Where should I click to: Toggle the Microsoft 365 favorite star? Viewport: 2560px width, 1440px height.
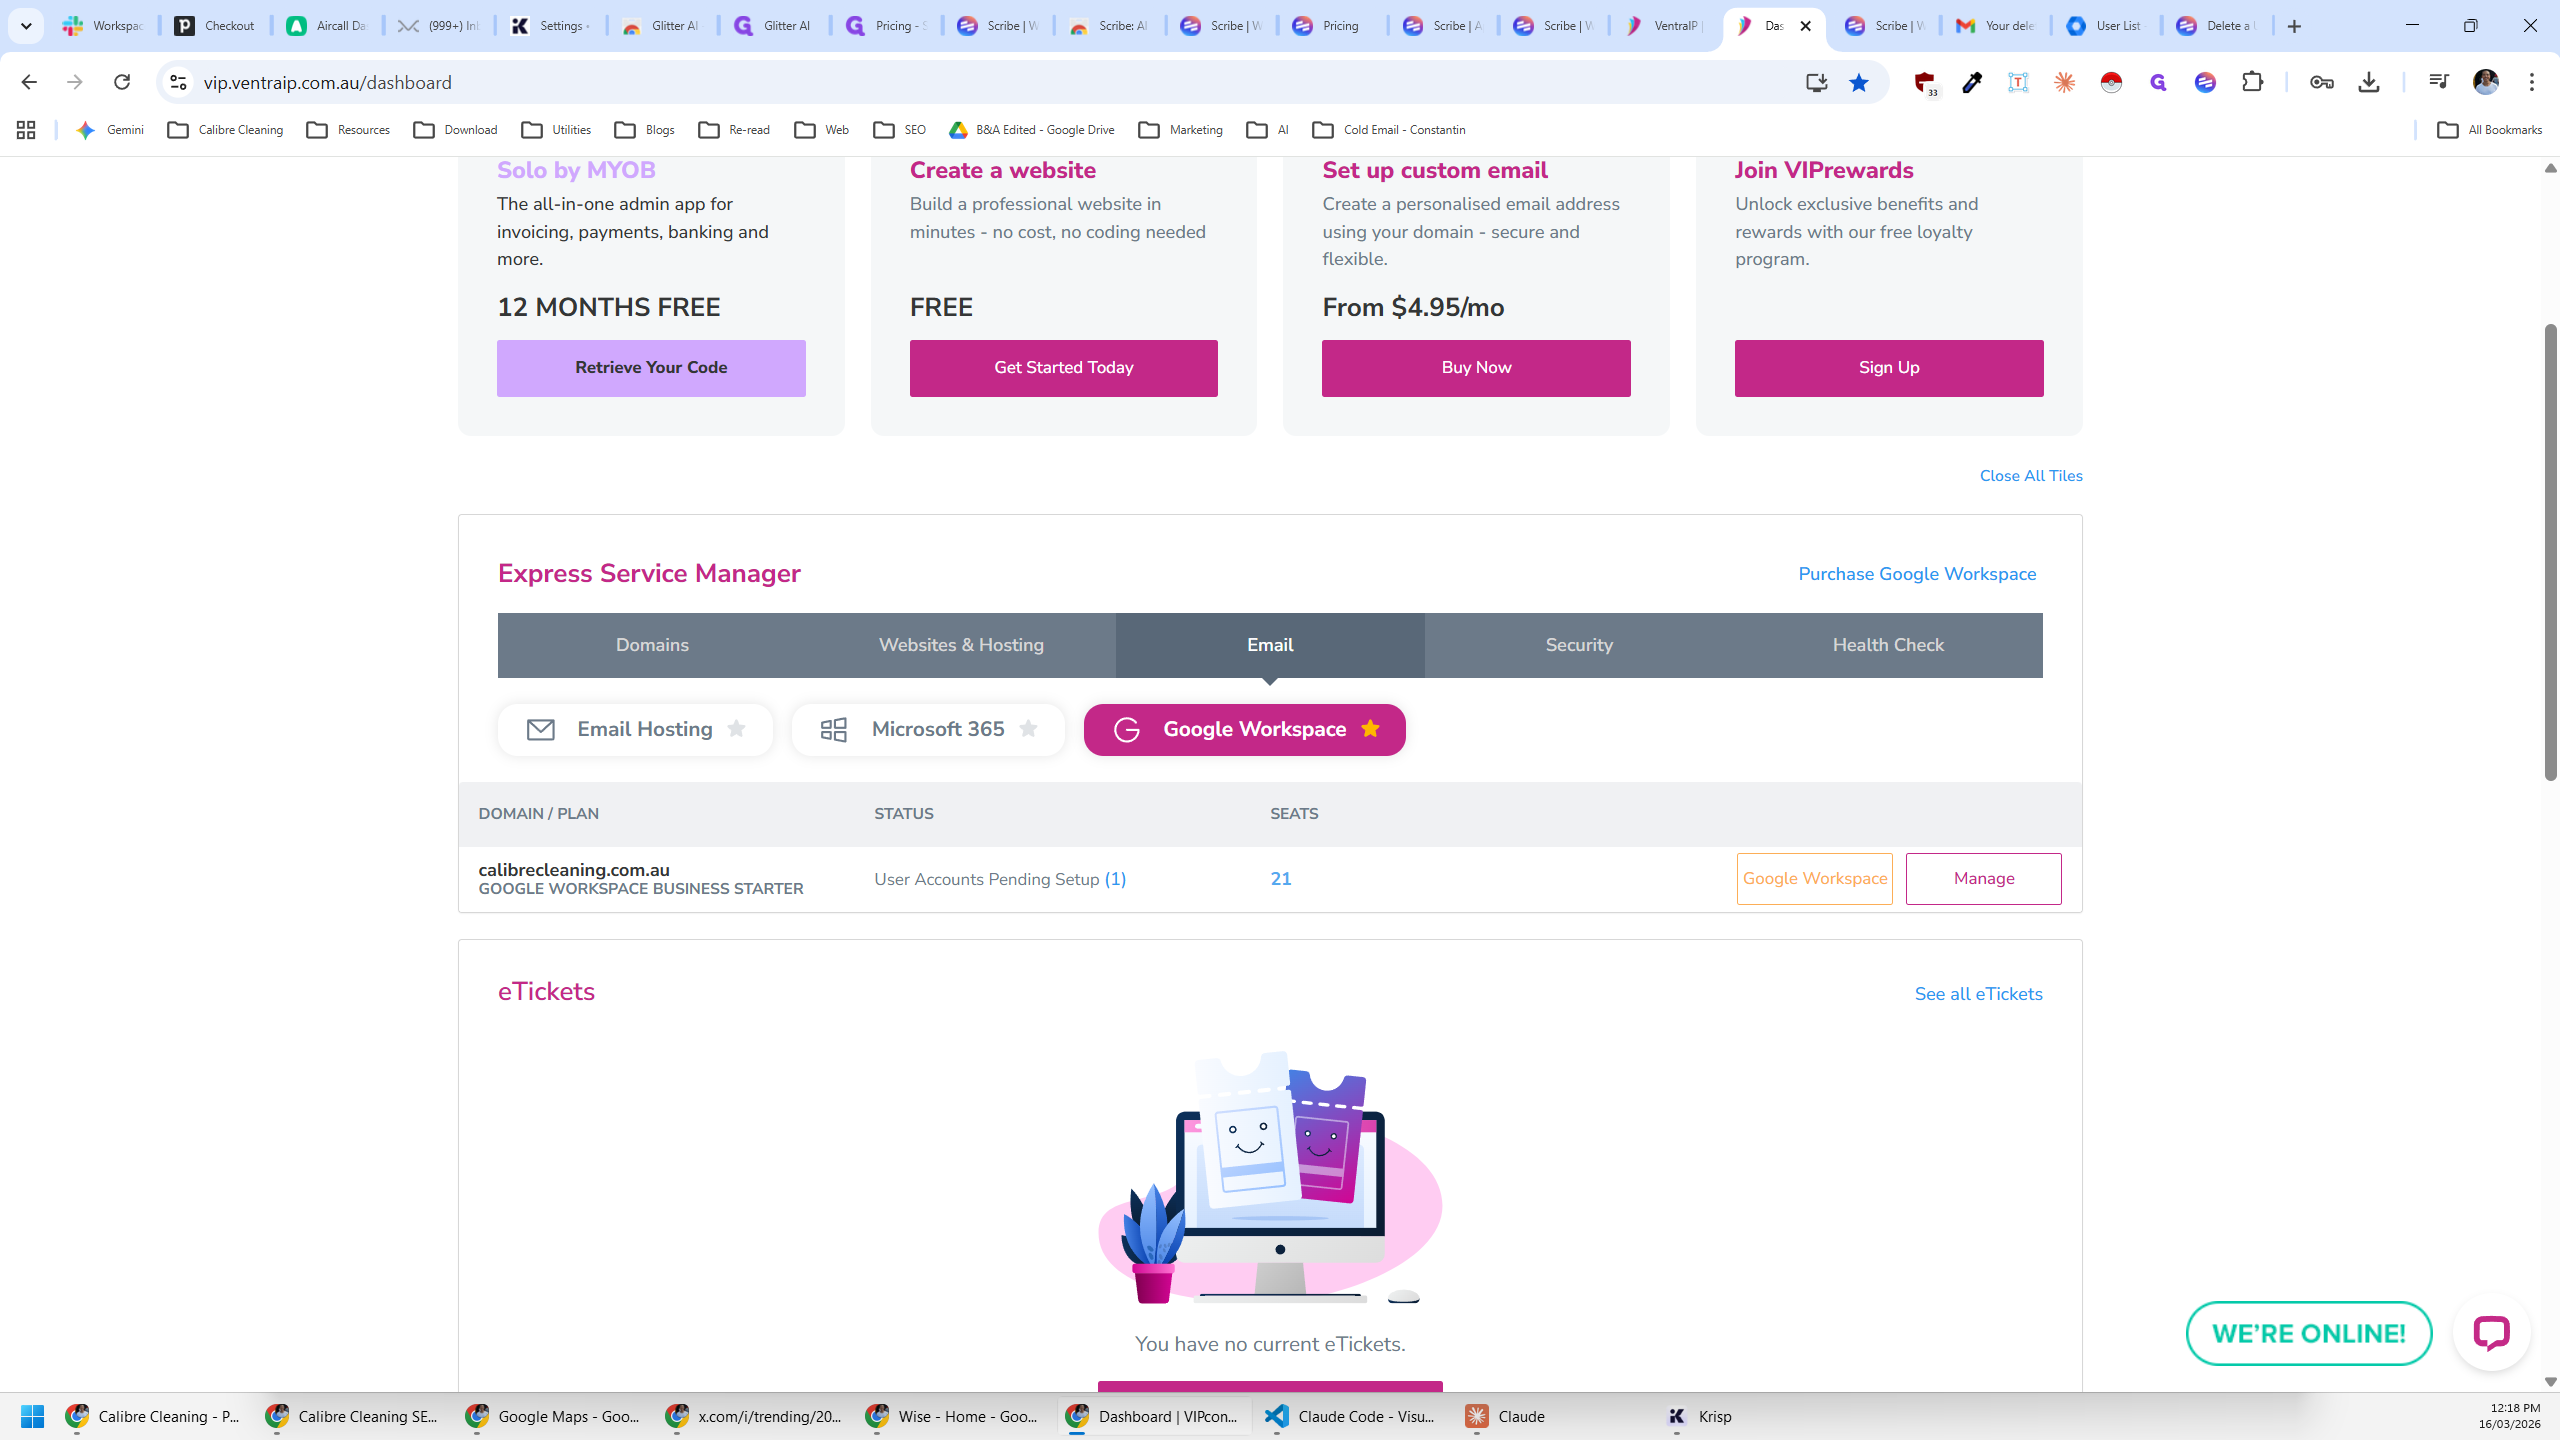[1028, 729]
